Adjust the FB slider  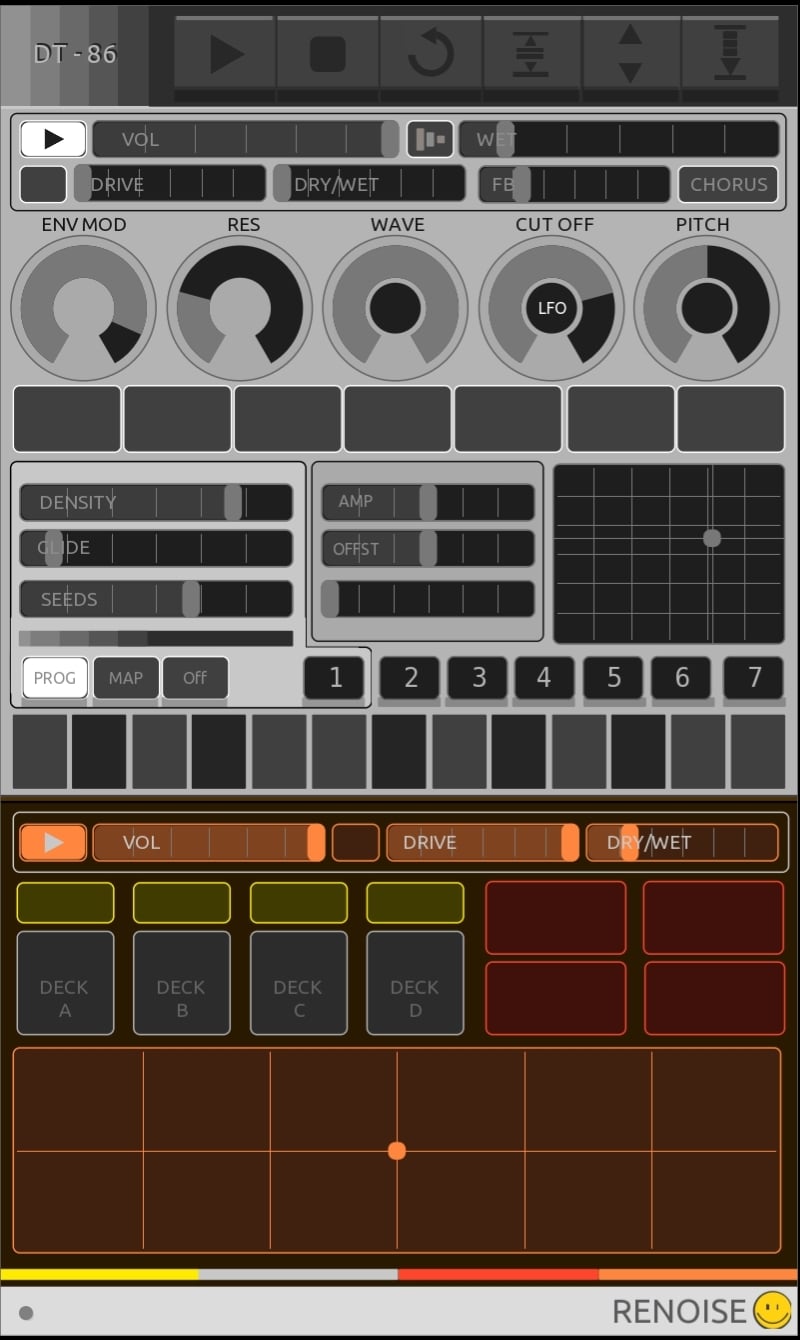pyautogui.click(x=574, y=184)
